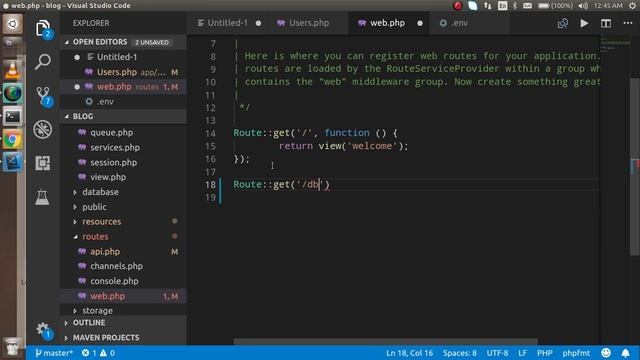Click the code minimap preview

615,44
